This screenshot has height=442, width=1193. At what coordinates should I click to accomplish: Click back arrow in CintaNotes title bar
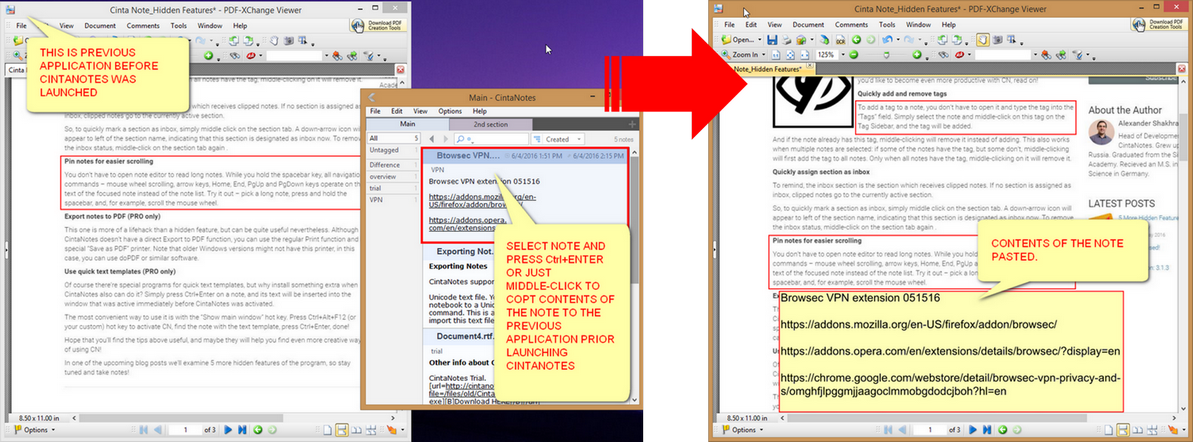tap(372, 97)
